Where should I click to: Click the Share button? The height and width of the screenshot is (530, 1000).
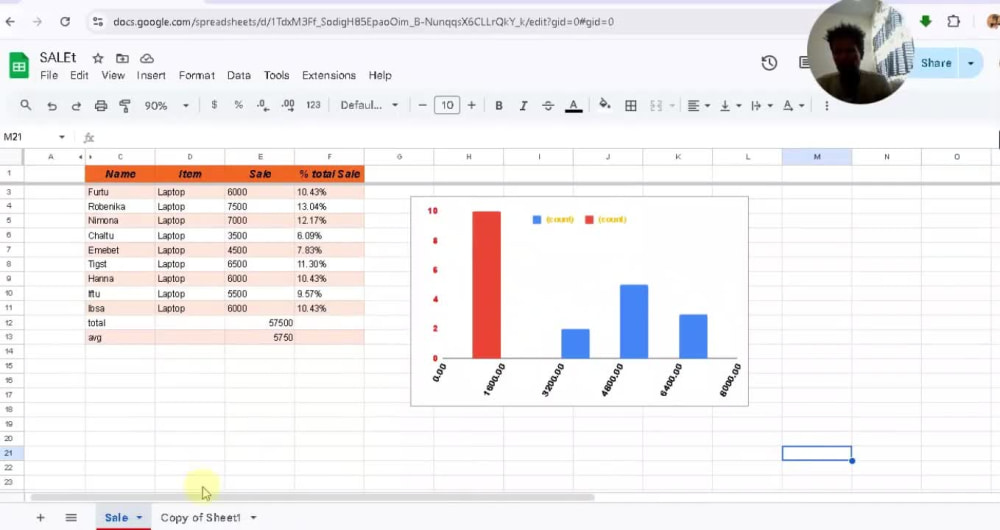click(x=936, y=63)
